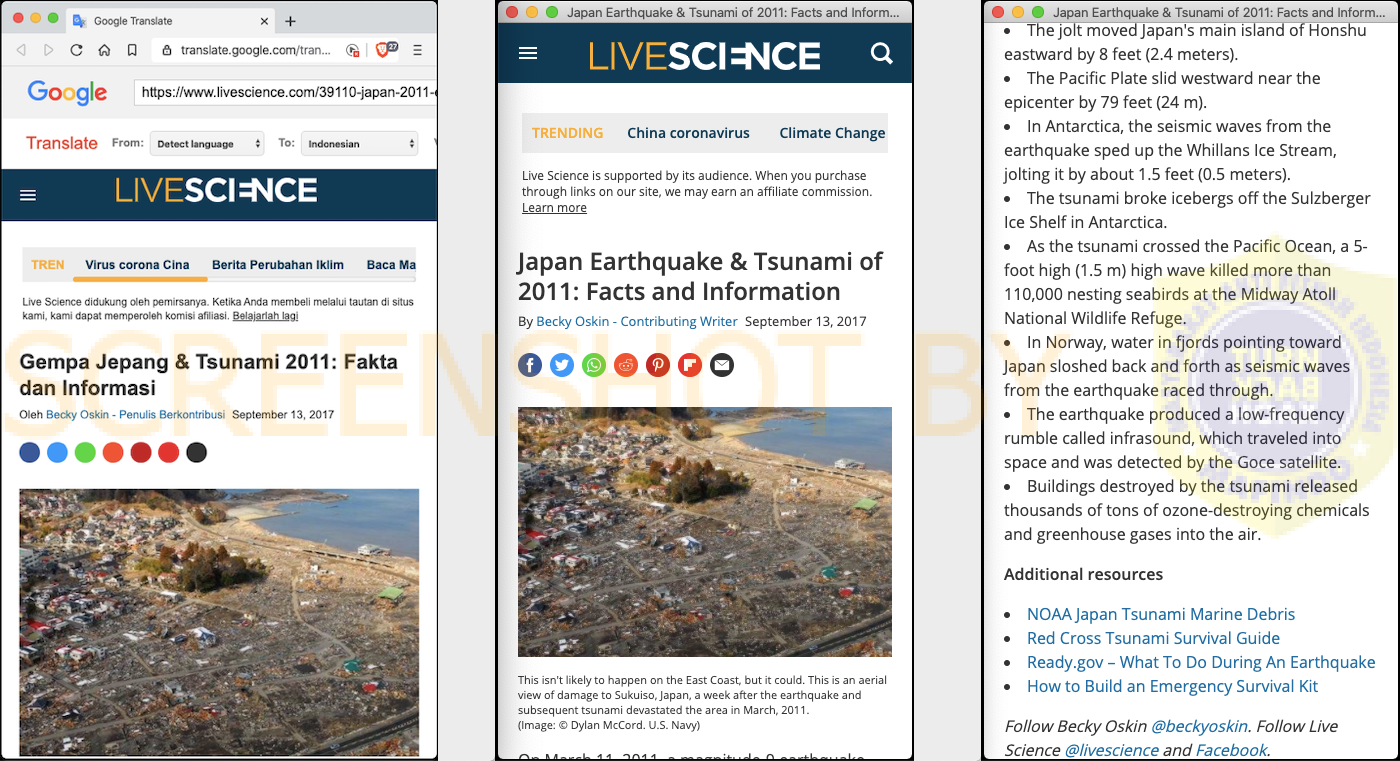
Task: Click the Belajarlah lagi link
Action: point(265,316)
